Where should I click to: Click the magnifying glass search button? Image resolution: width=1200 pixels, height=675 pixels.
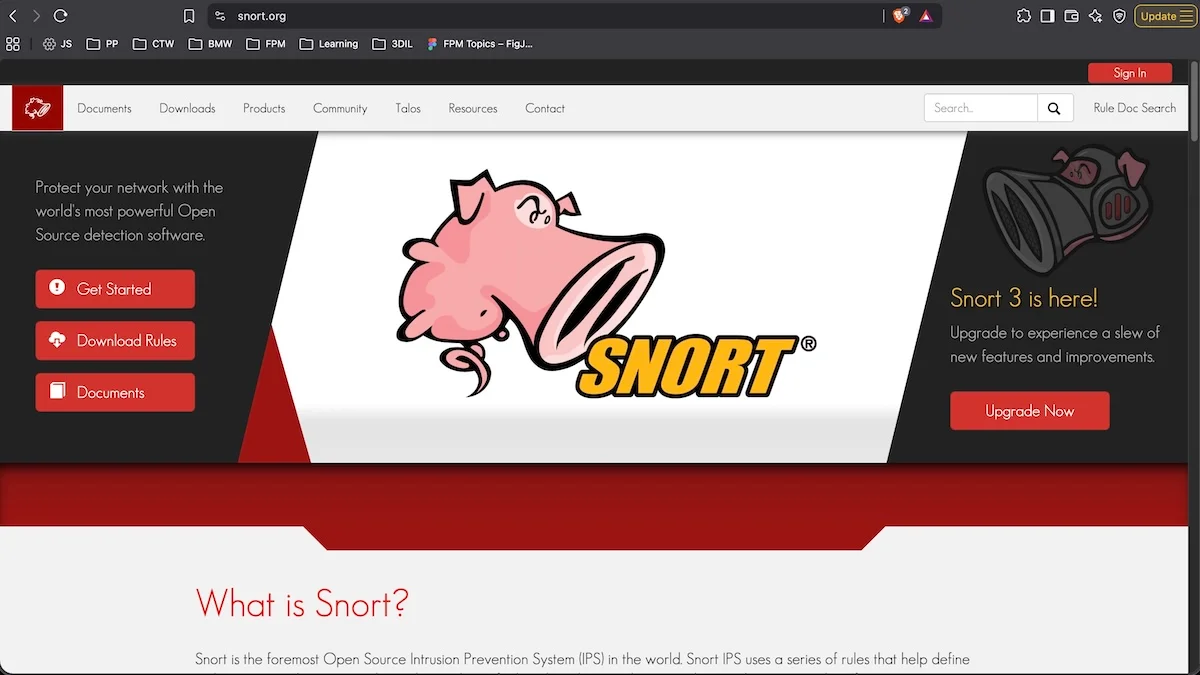pyautogui.click(x=1054, y=108)
